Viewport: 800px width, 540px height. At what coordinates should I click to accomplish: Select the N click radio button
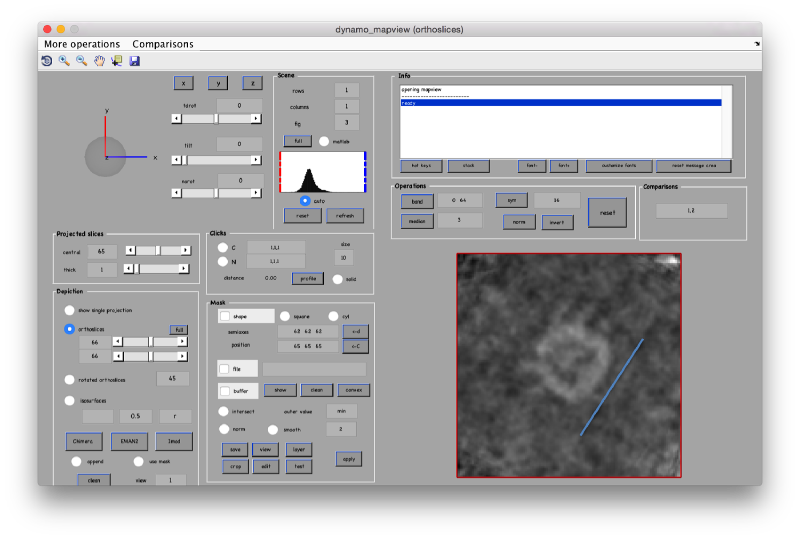(222, 261)
